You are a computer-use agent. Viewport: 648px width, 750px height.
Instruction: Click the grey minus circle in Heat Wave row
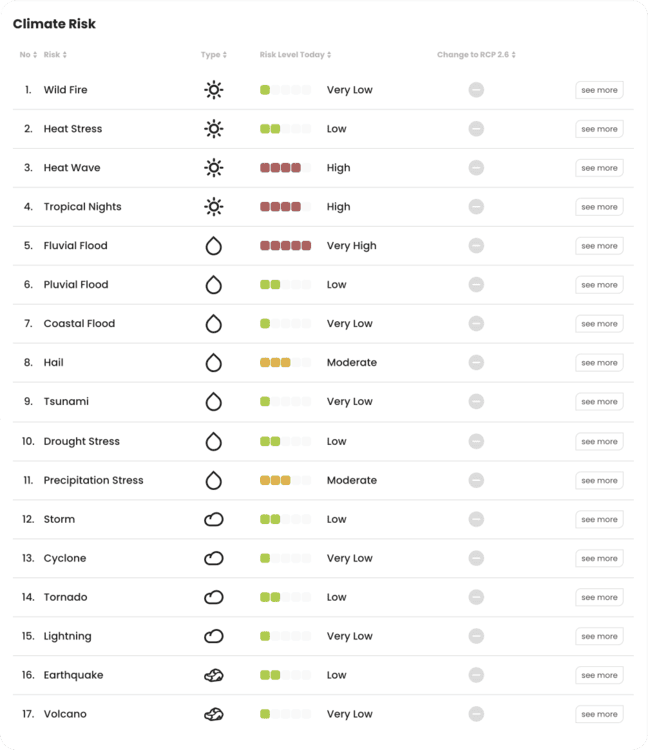tap(476, 168)
